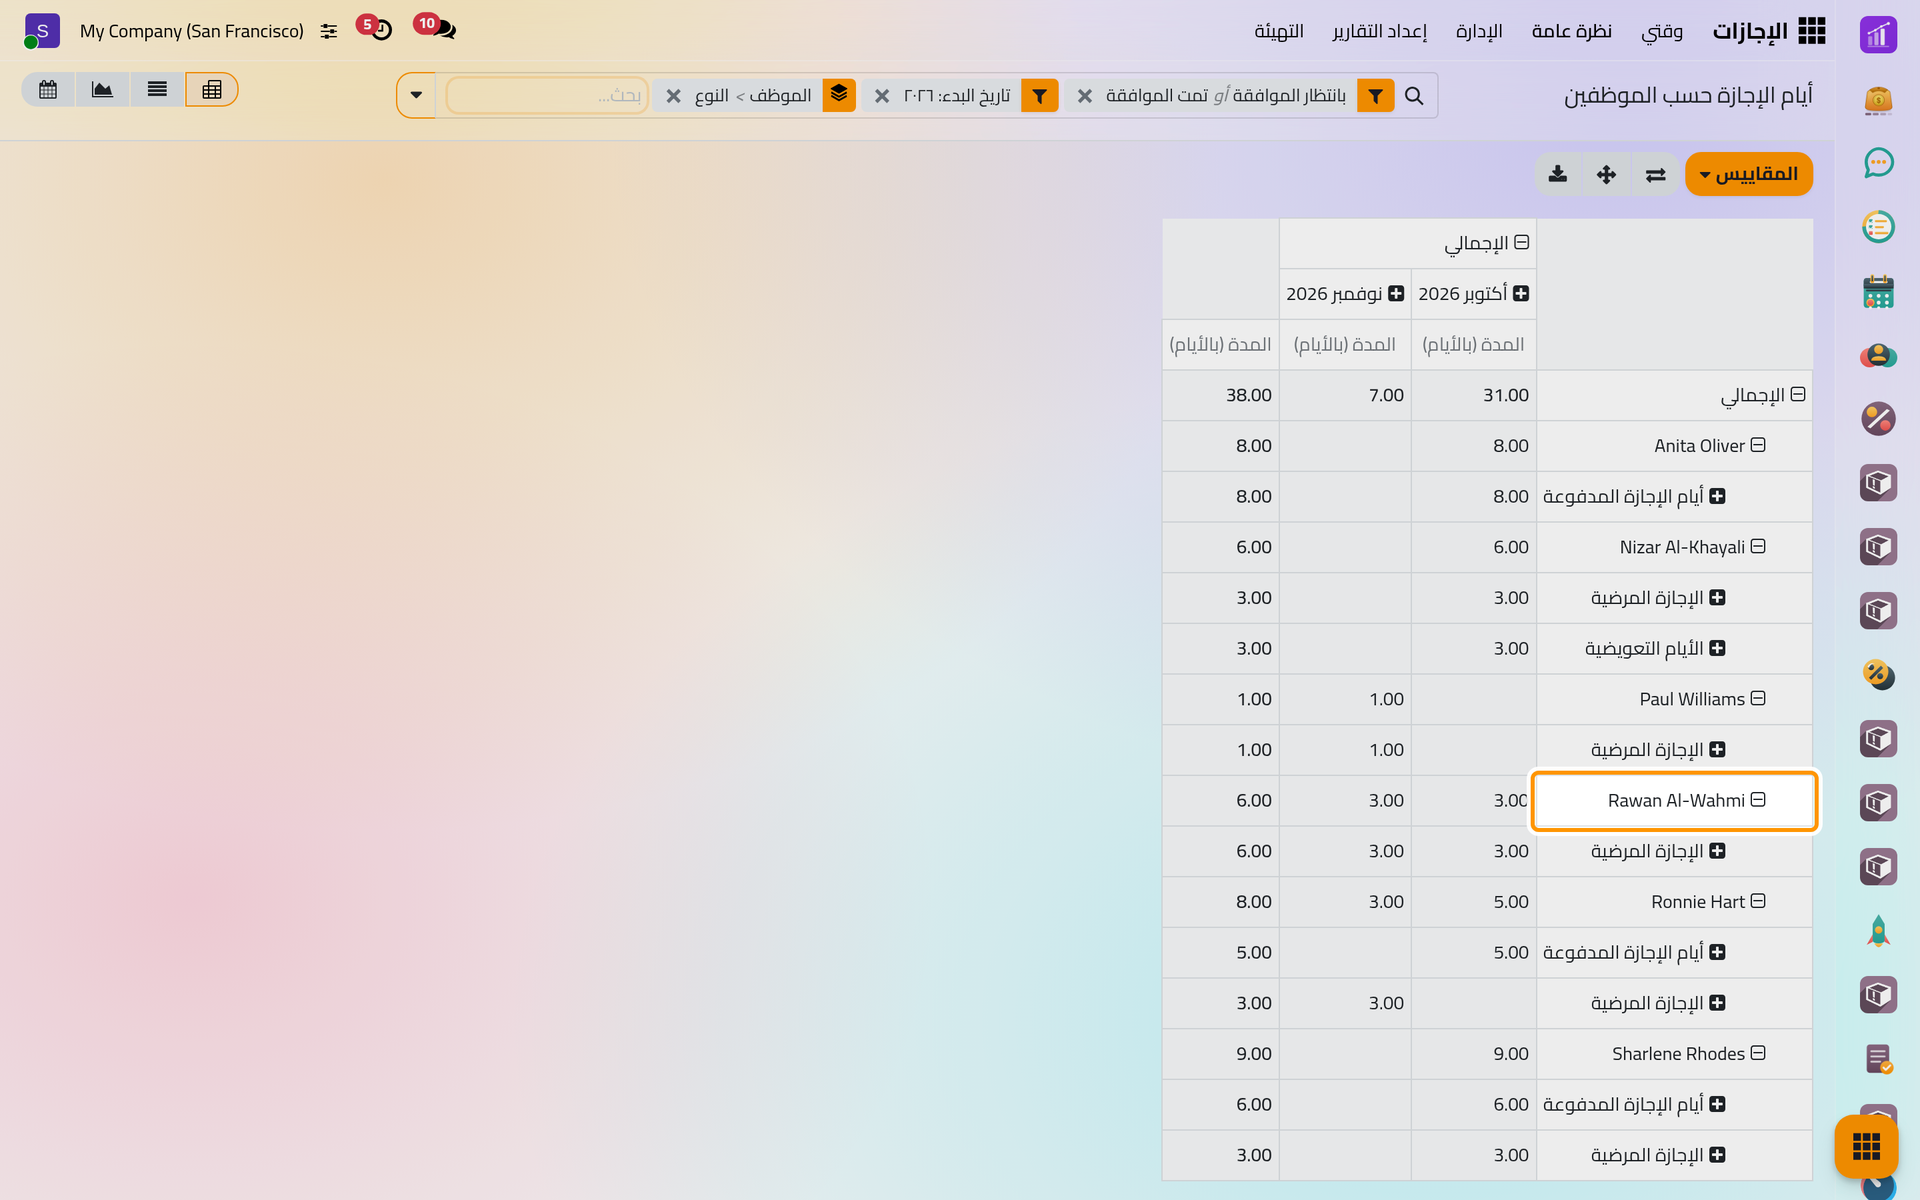Open the home apps grid icon
Image resolution: width=1920 pixels, height=1200 pixels.
pyautogui.click(x=1811, y=31)
